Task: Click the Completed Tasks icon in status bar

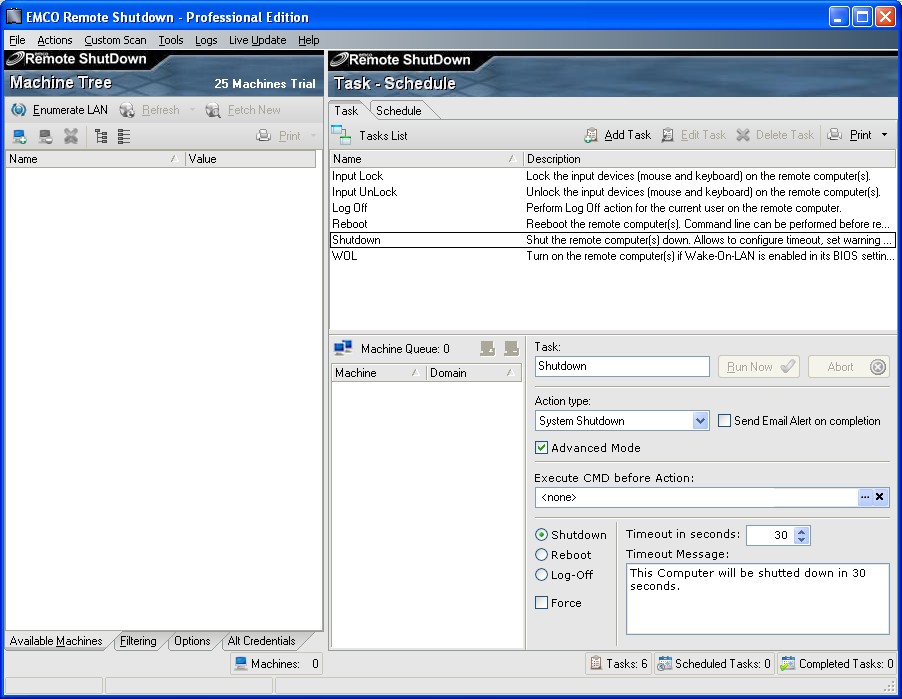Action: (x=788, y=663)
